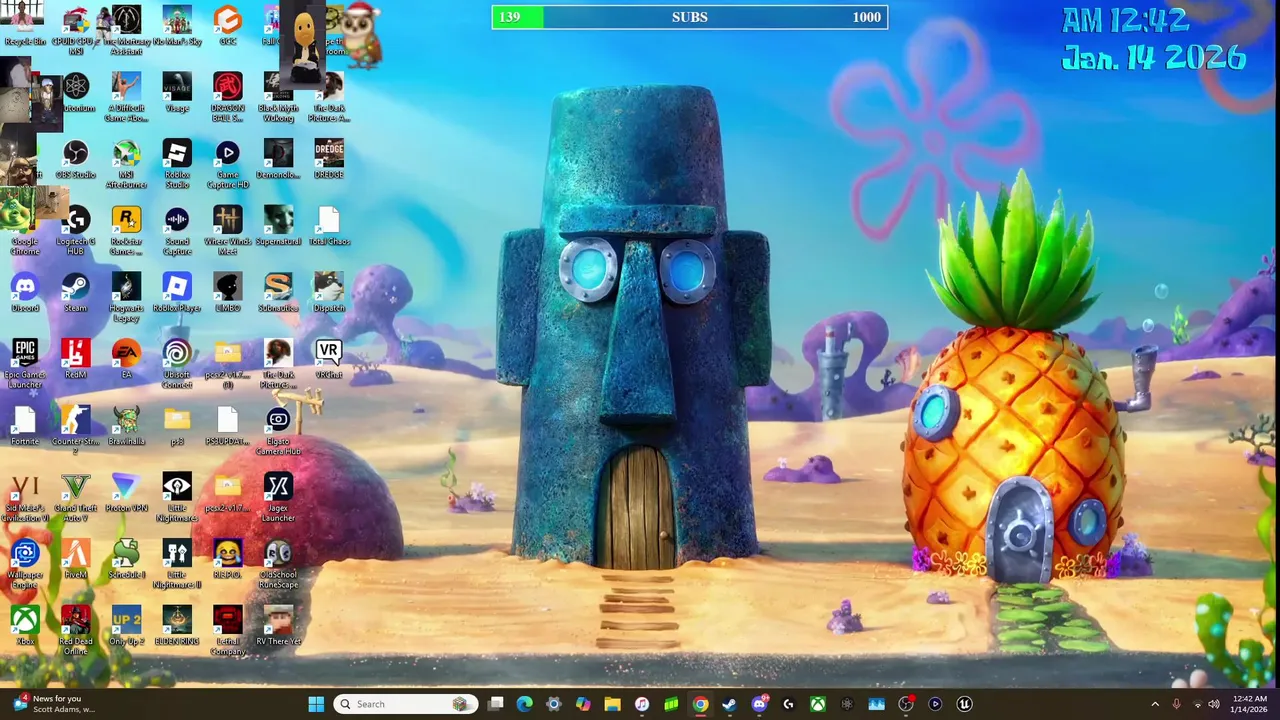Open the News for you widget
The width and height of the screenshot is (1280, 720).
tap(52, 704)
